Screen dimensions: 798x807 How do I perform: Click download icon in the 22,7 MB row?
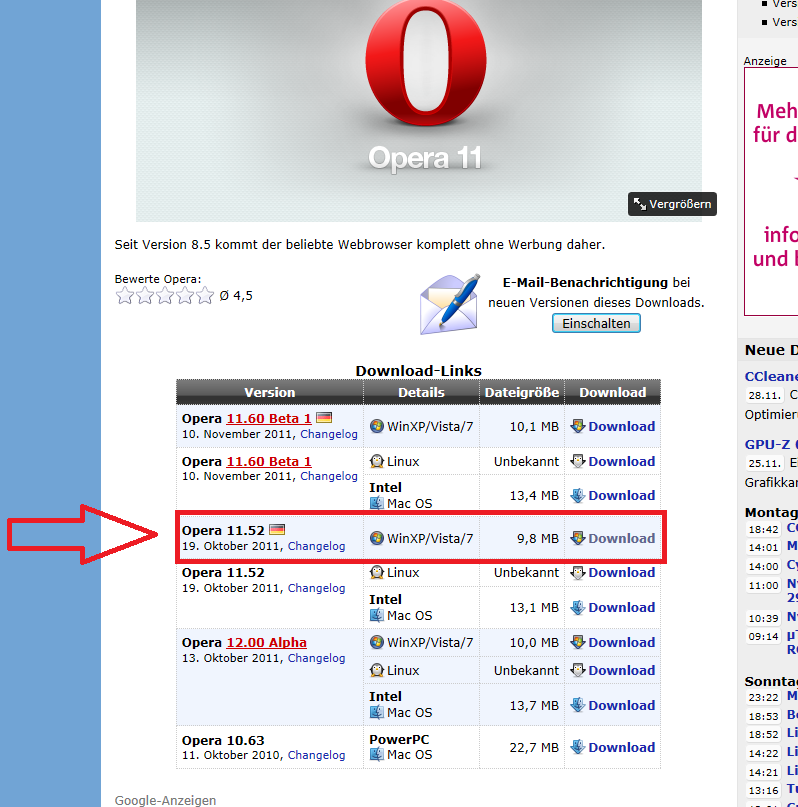pyautogui.click(x=578, y=747)
